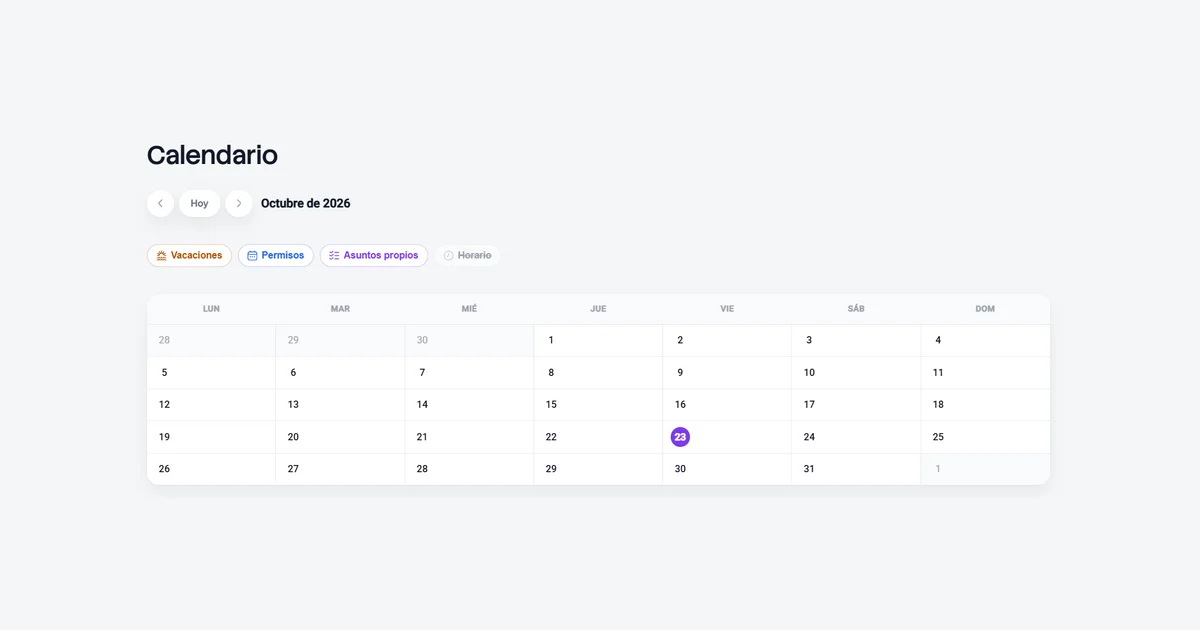The image size is (1200, 630).
Task: Select day 3 in the SÁB column
Action: [856, 341]
